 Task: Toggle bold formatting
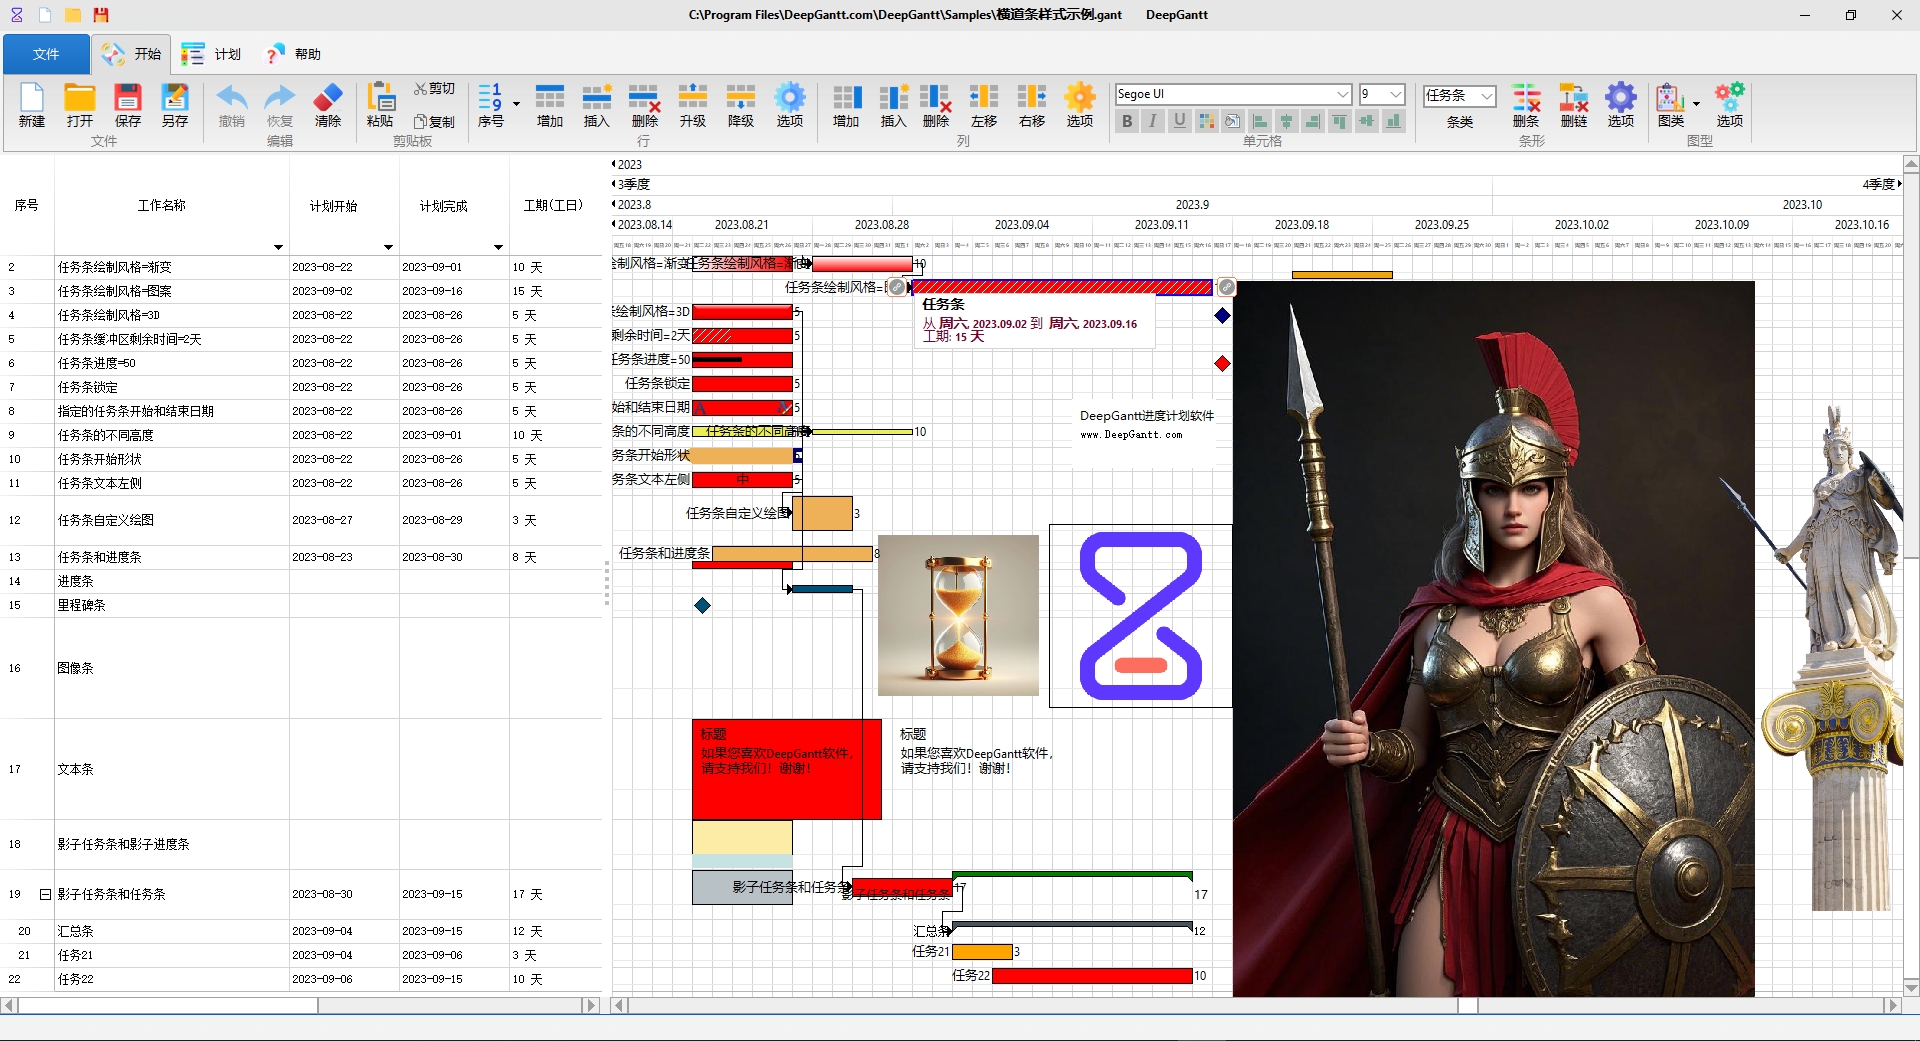[1126, 121]
